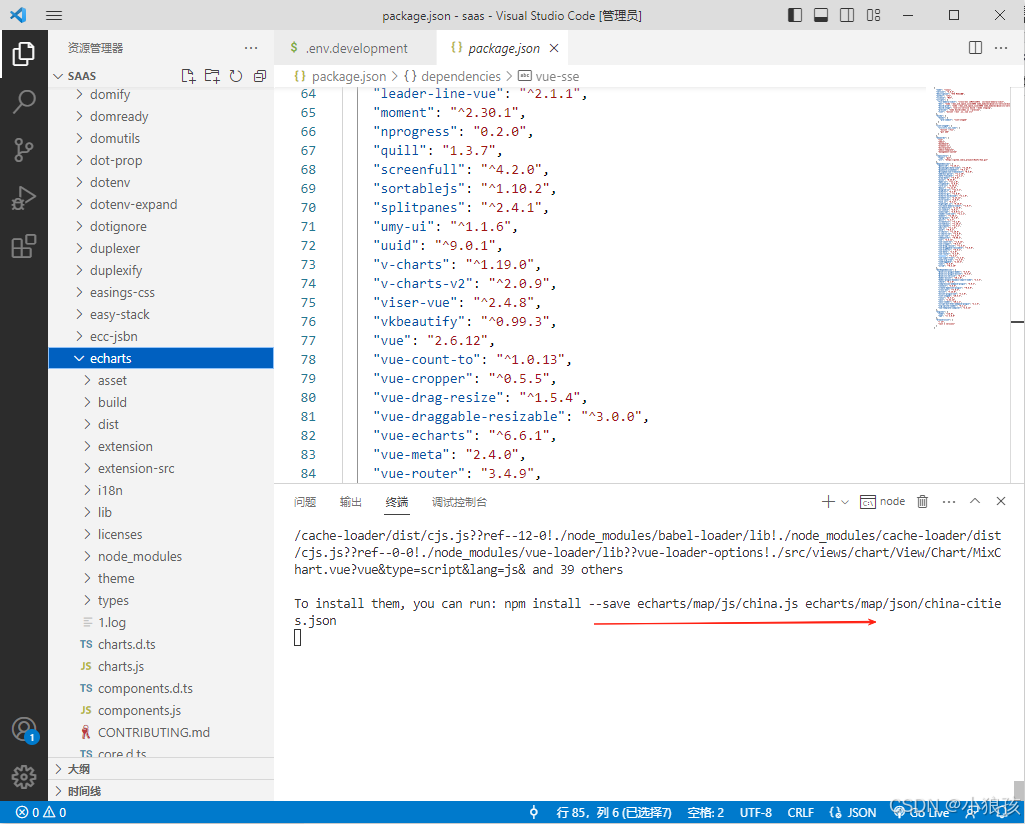Image resolution: width=1025 pixels, height=824 pixels.
Task: Expand the 大纲 outline section
Action: point(161,769)
